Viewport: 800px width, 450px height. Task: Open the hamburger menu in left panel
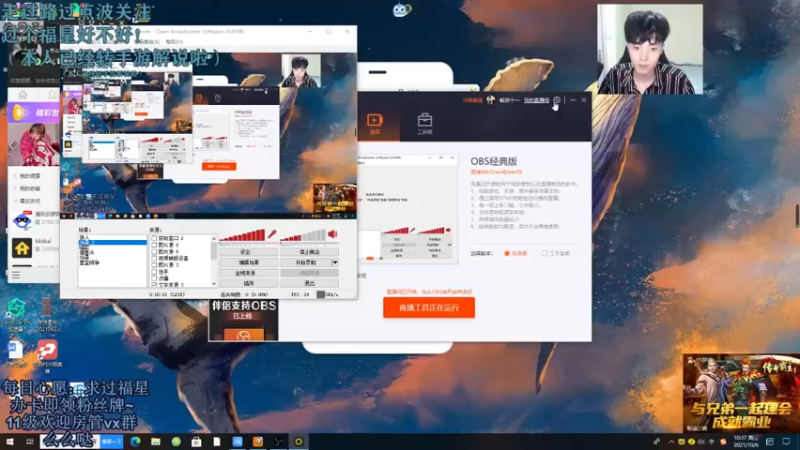point(16,275)
